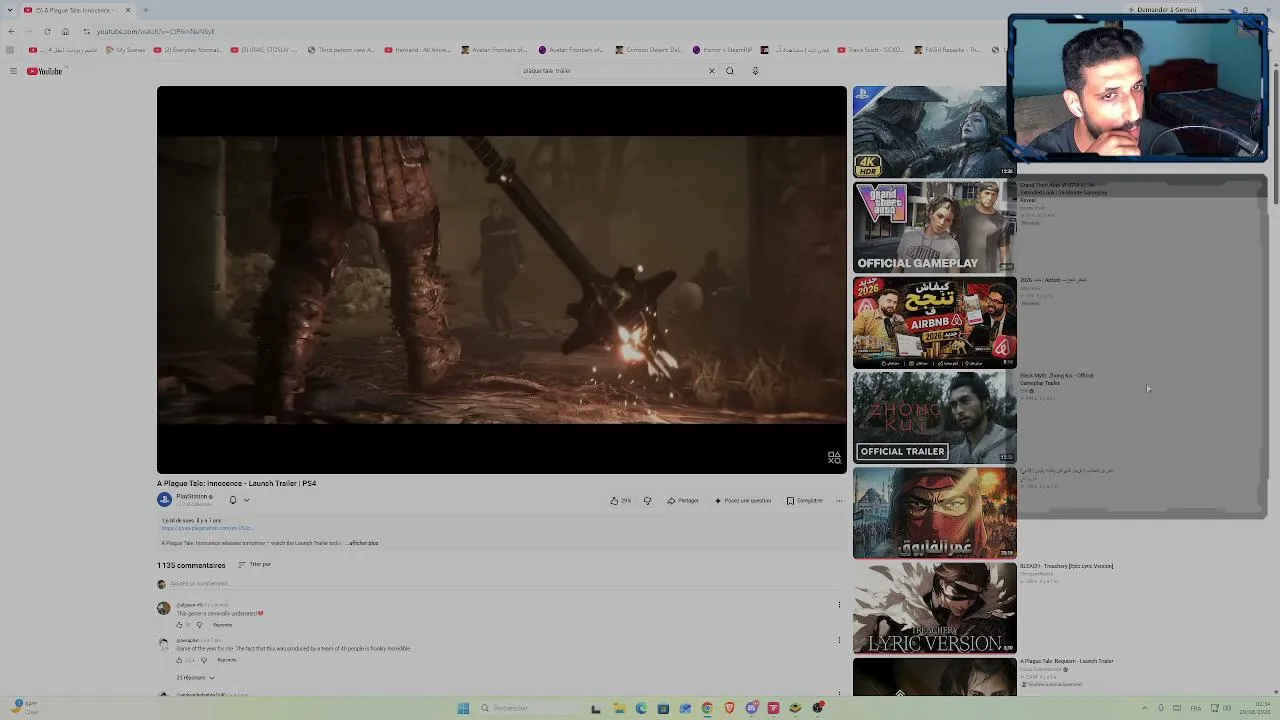Dislike the 'Game of the year' comment
1280x720 pixels.
click(x=204, y=660)
